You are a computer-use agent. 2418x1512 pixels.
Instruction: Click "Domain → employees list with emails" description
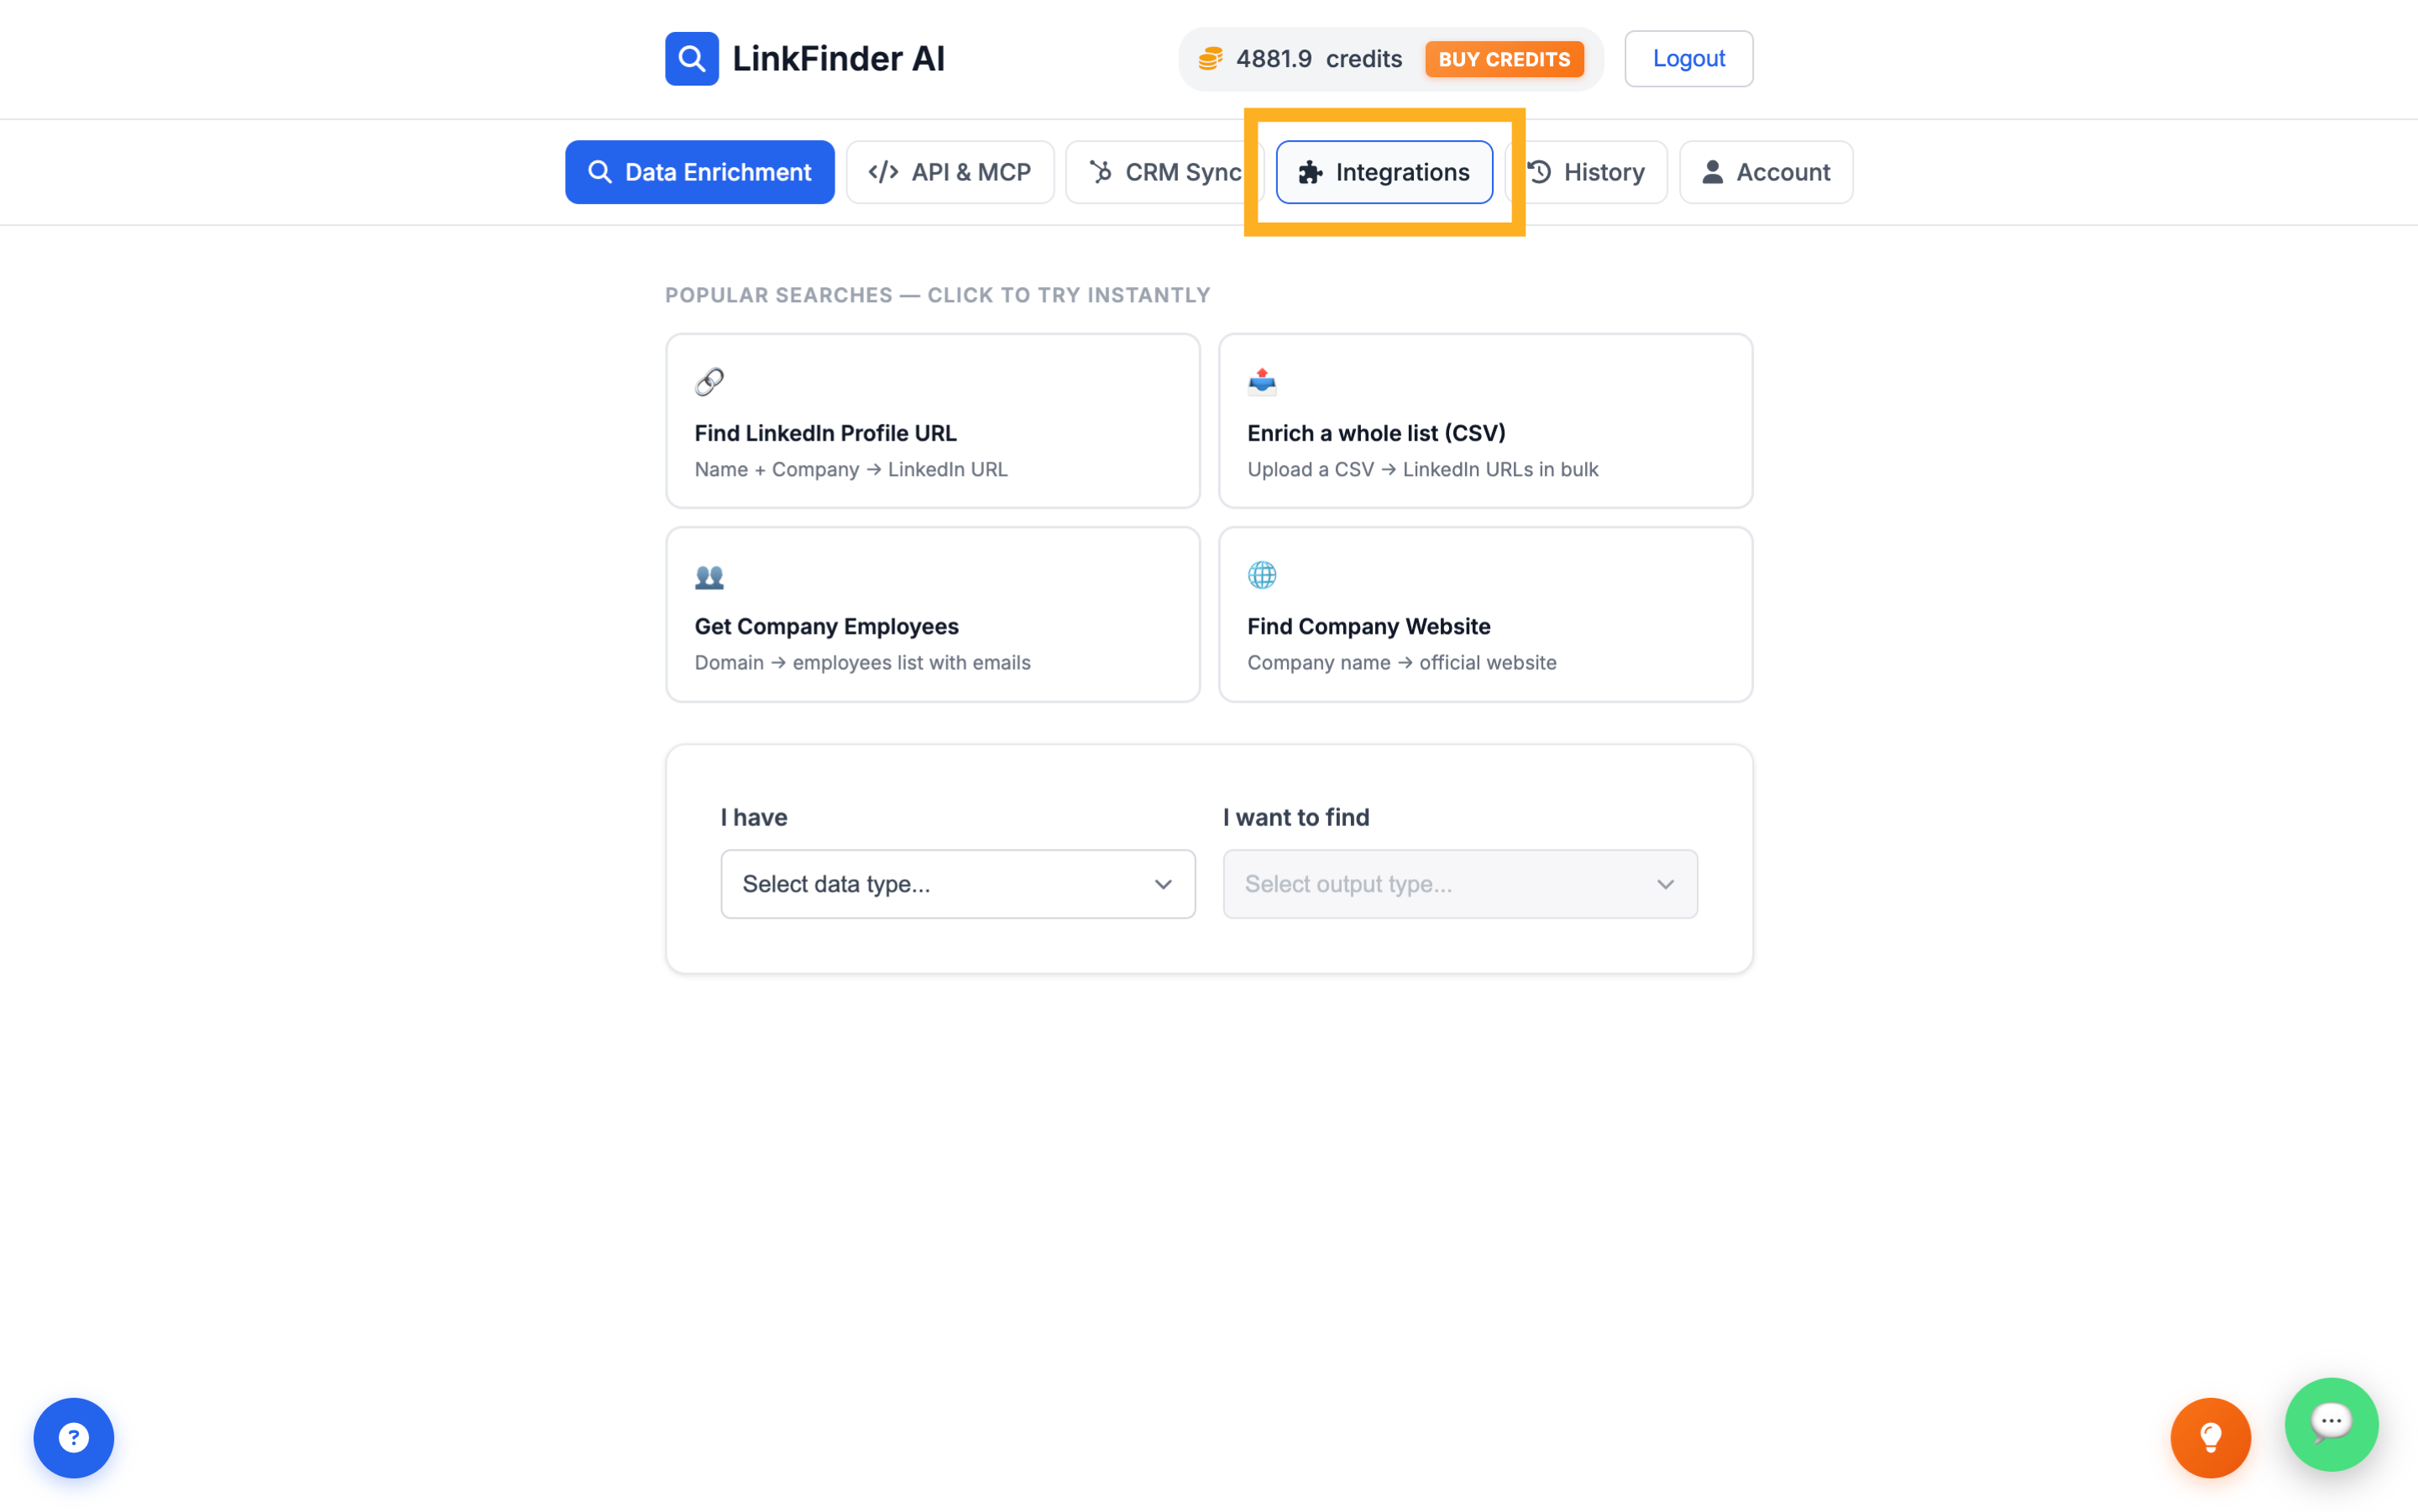coord(862,662)
